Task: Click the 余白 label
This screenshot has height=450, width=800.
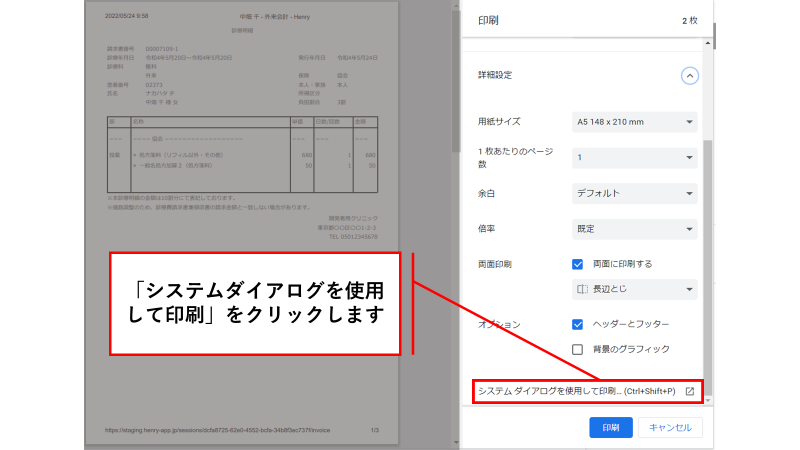Action: coord(486,193)
